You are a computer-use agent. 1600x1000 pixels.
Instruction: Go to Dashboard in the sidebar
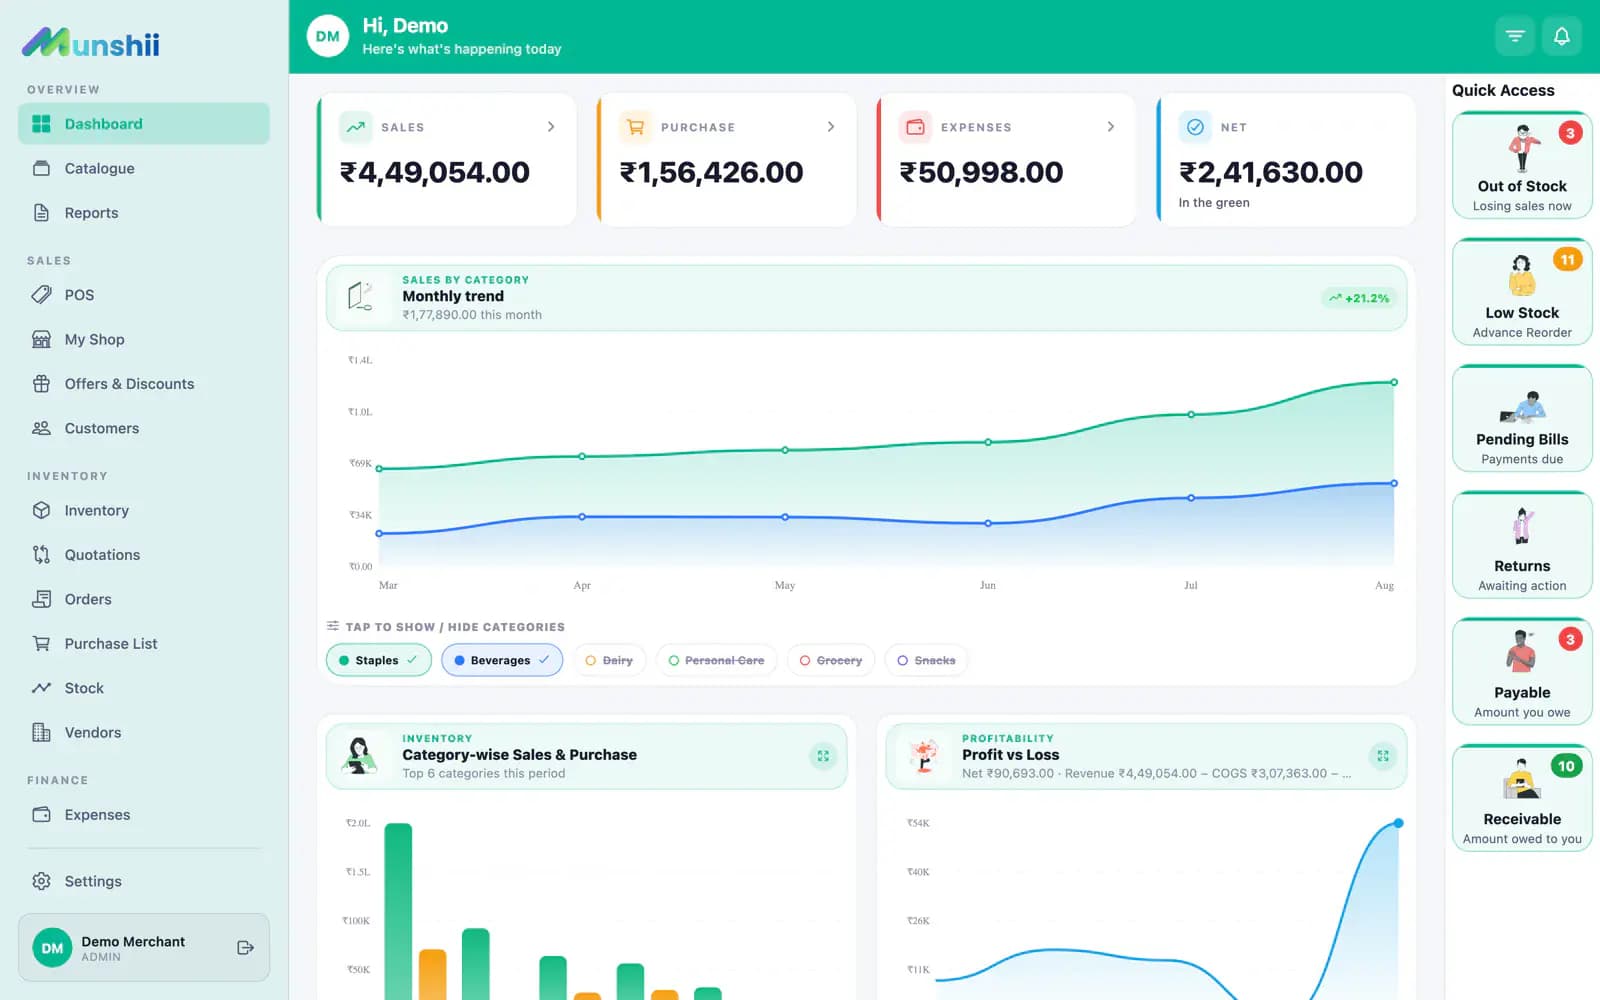coord(144,124)
